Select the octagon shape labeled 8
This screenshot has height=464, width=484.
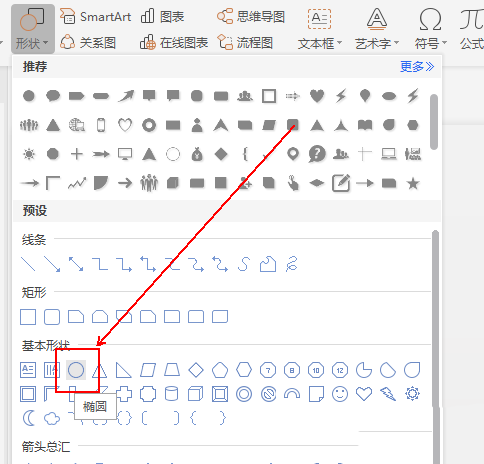tap(292, 370)
